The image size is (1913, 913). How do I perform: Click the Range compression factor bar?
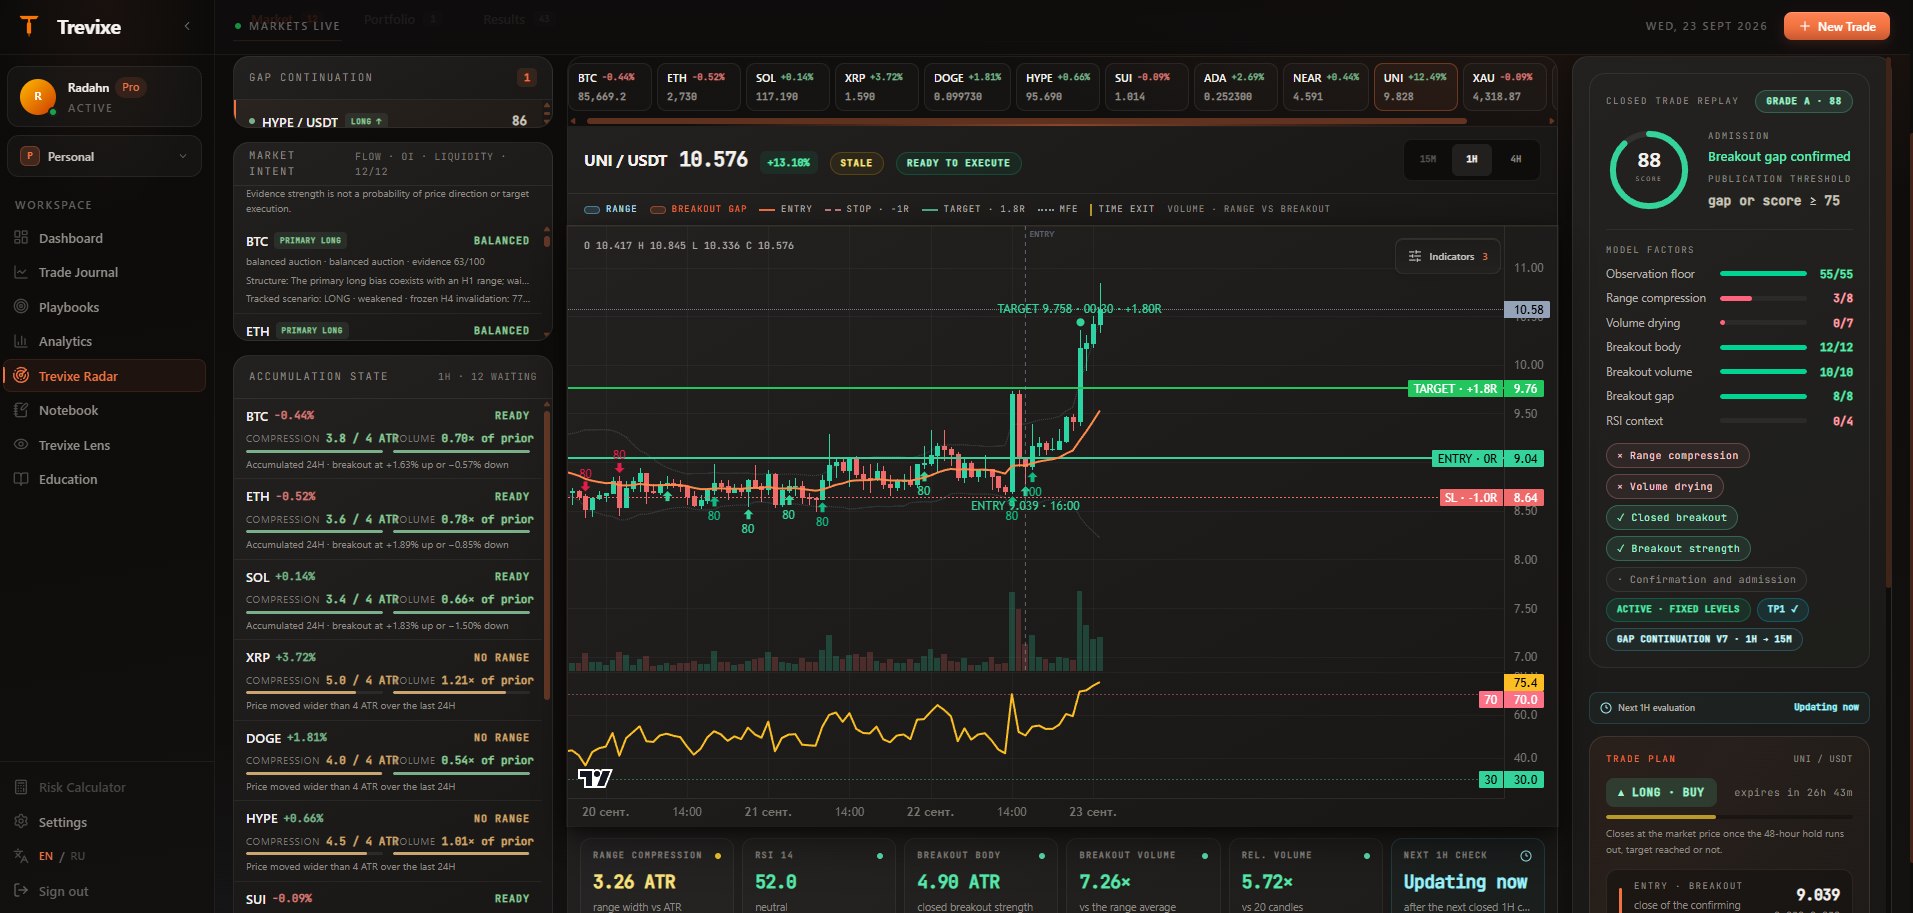1763,298
